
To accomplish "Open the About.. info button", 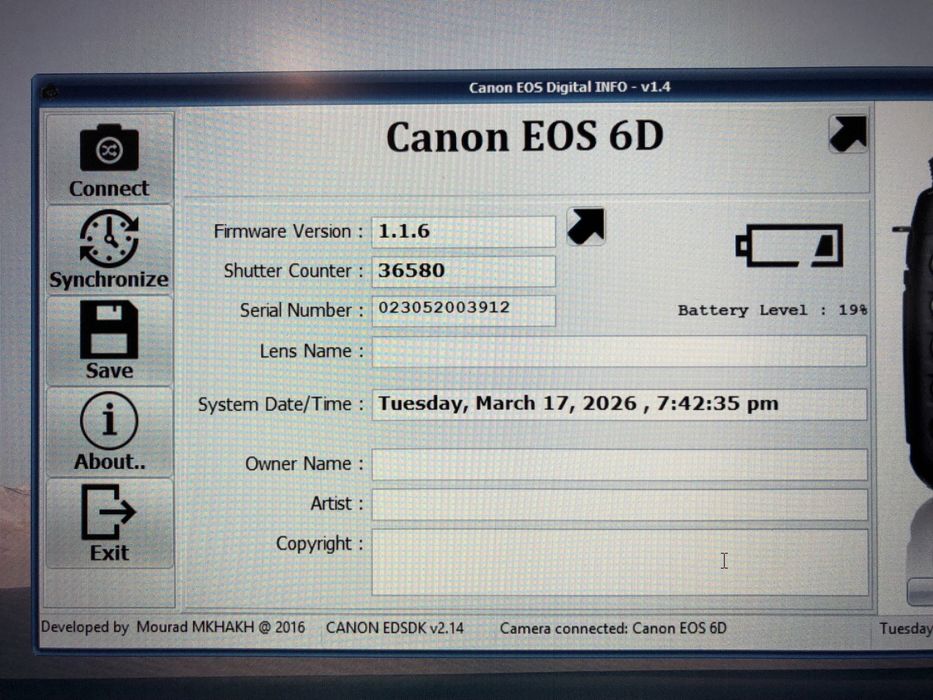I will pos(109,432).
